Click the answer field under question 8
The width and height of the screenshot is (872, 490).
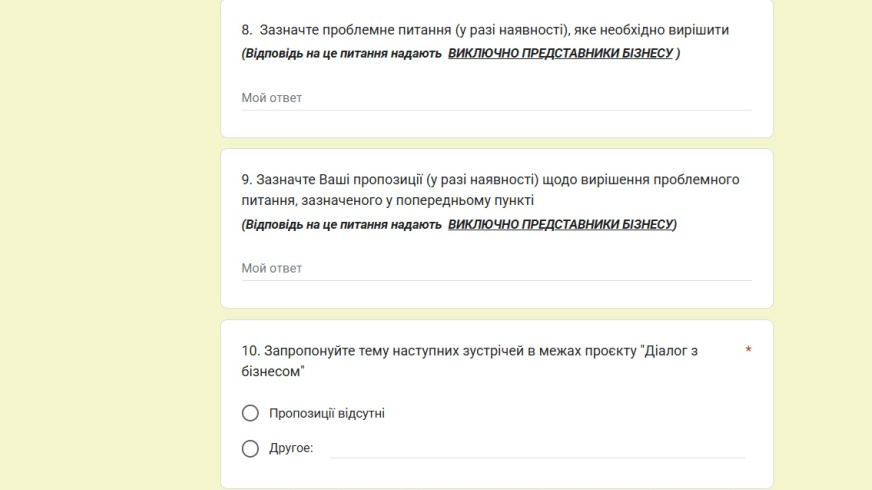(496, 98)
